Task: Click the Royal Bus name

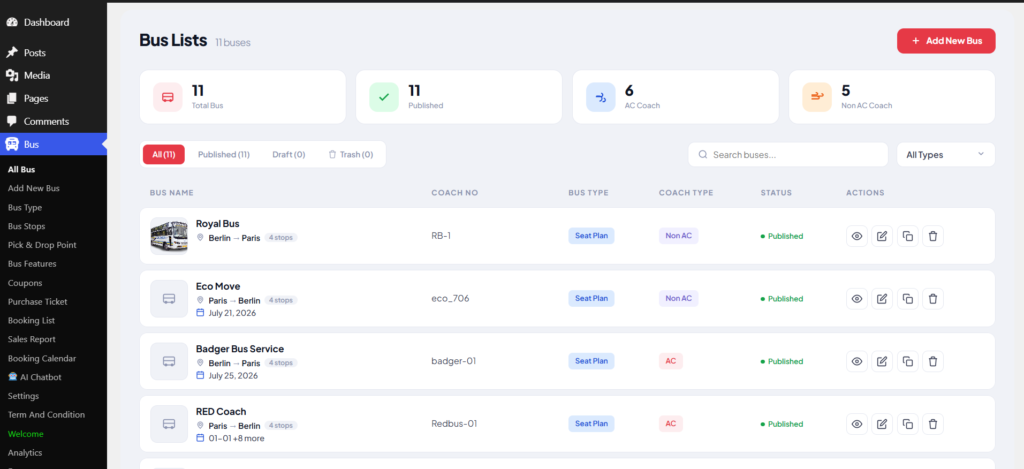Action: click(217, 223)
